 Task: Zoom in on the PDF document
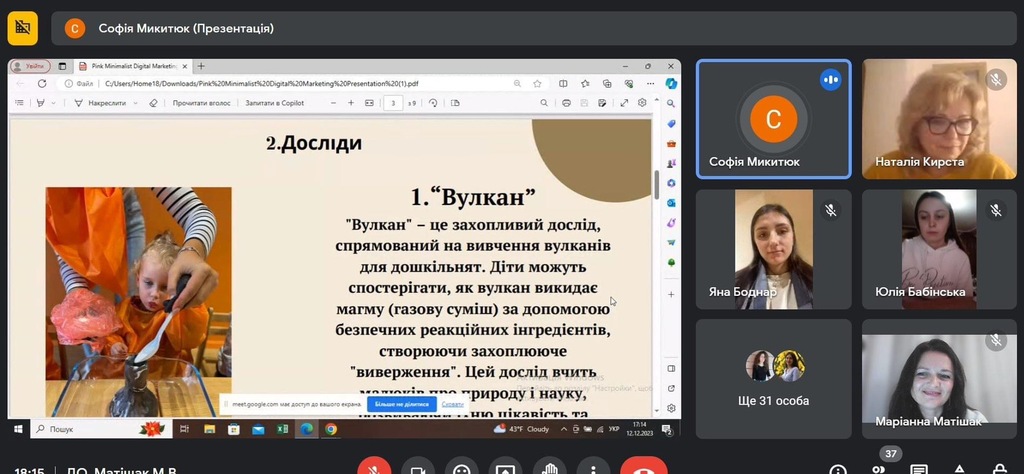pos(351,103)
